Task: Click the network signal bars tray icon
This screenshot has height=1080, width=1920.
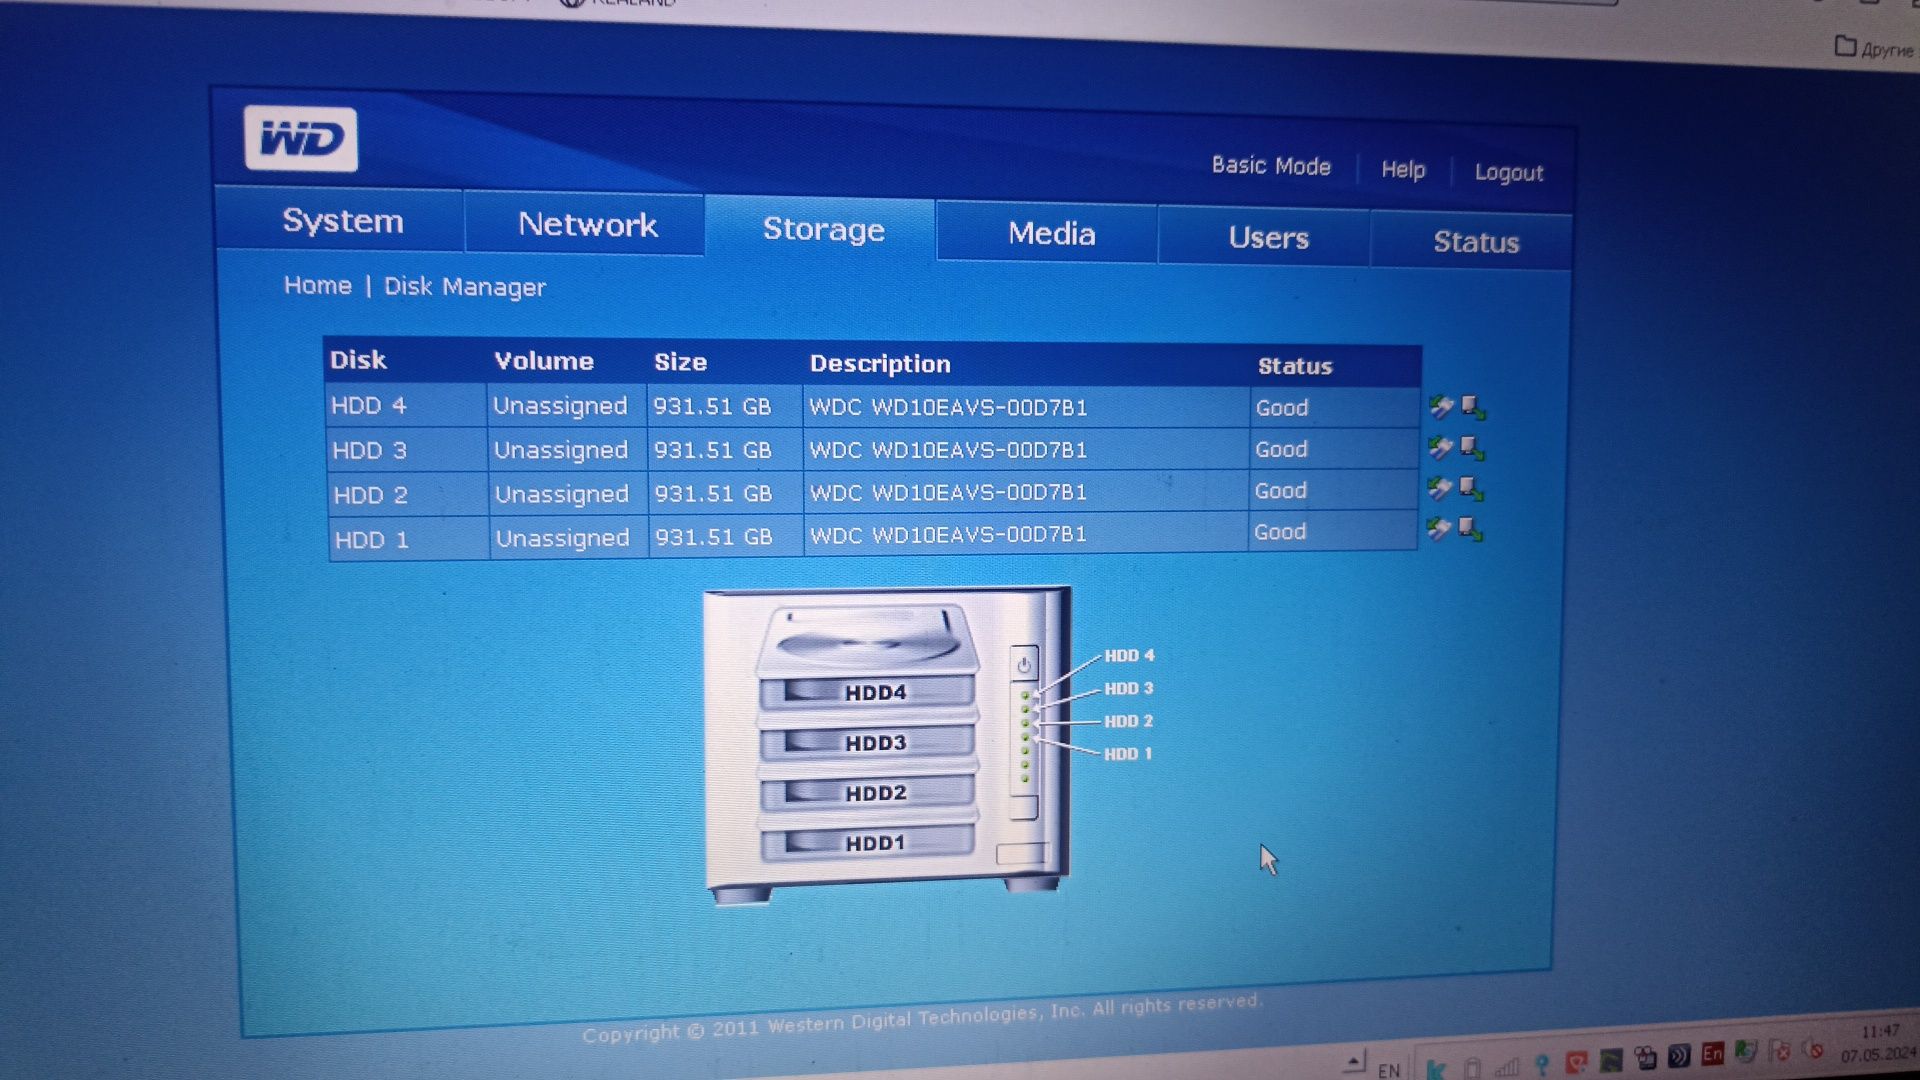Action: pyautogui.click(x=1507, y=1068)
